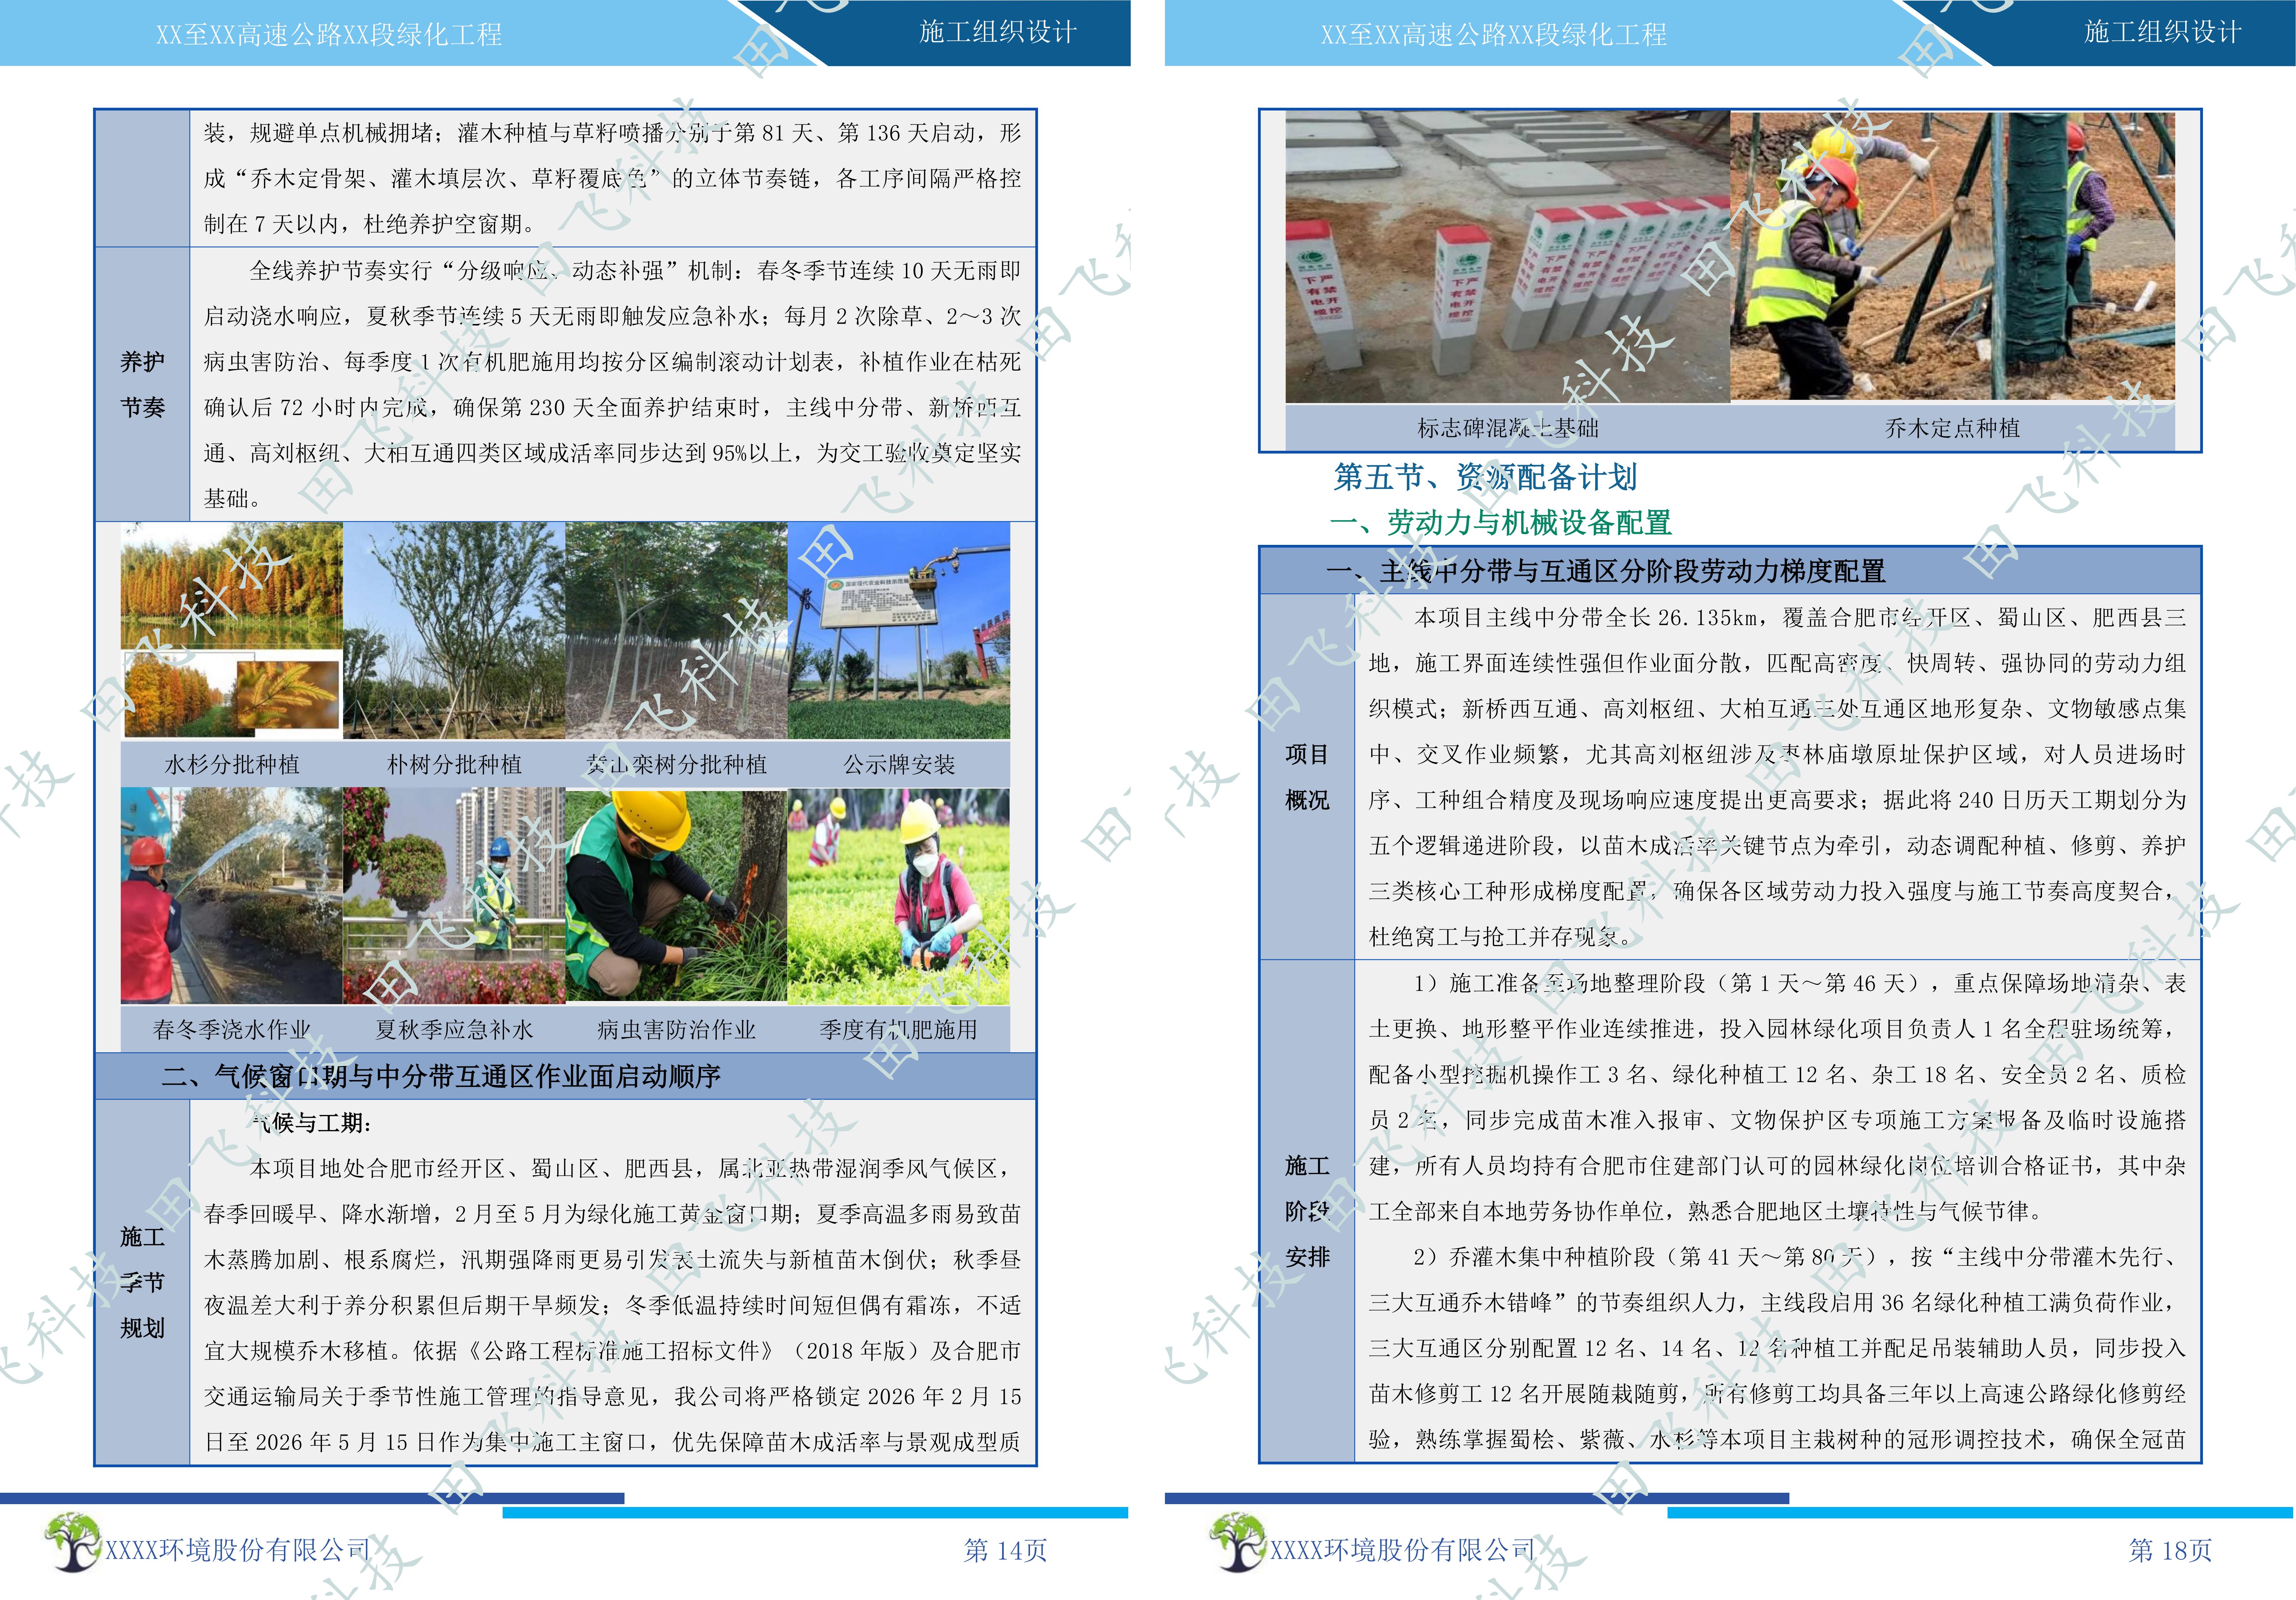
Task: Click right page header title XX至XX高速公路XX段绿化工程
Action: (x=1494, y=35)
